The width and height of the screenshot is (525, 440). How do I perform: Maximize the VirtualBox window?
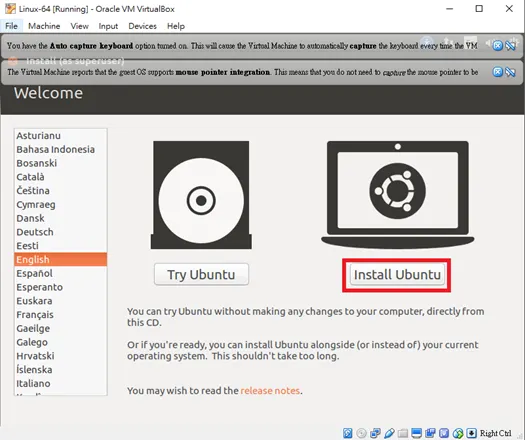tap(479, 9)
